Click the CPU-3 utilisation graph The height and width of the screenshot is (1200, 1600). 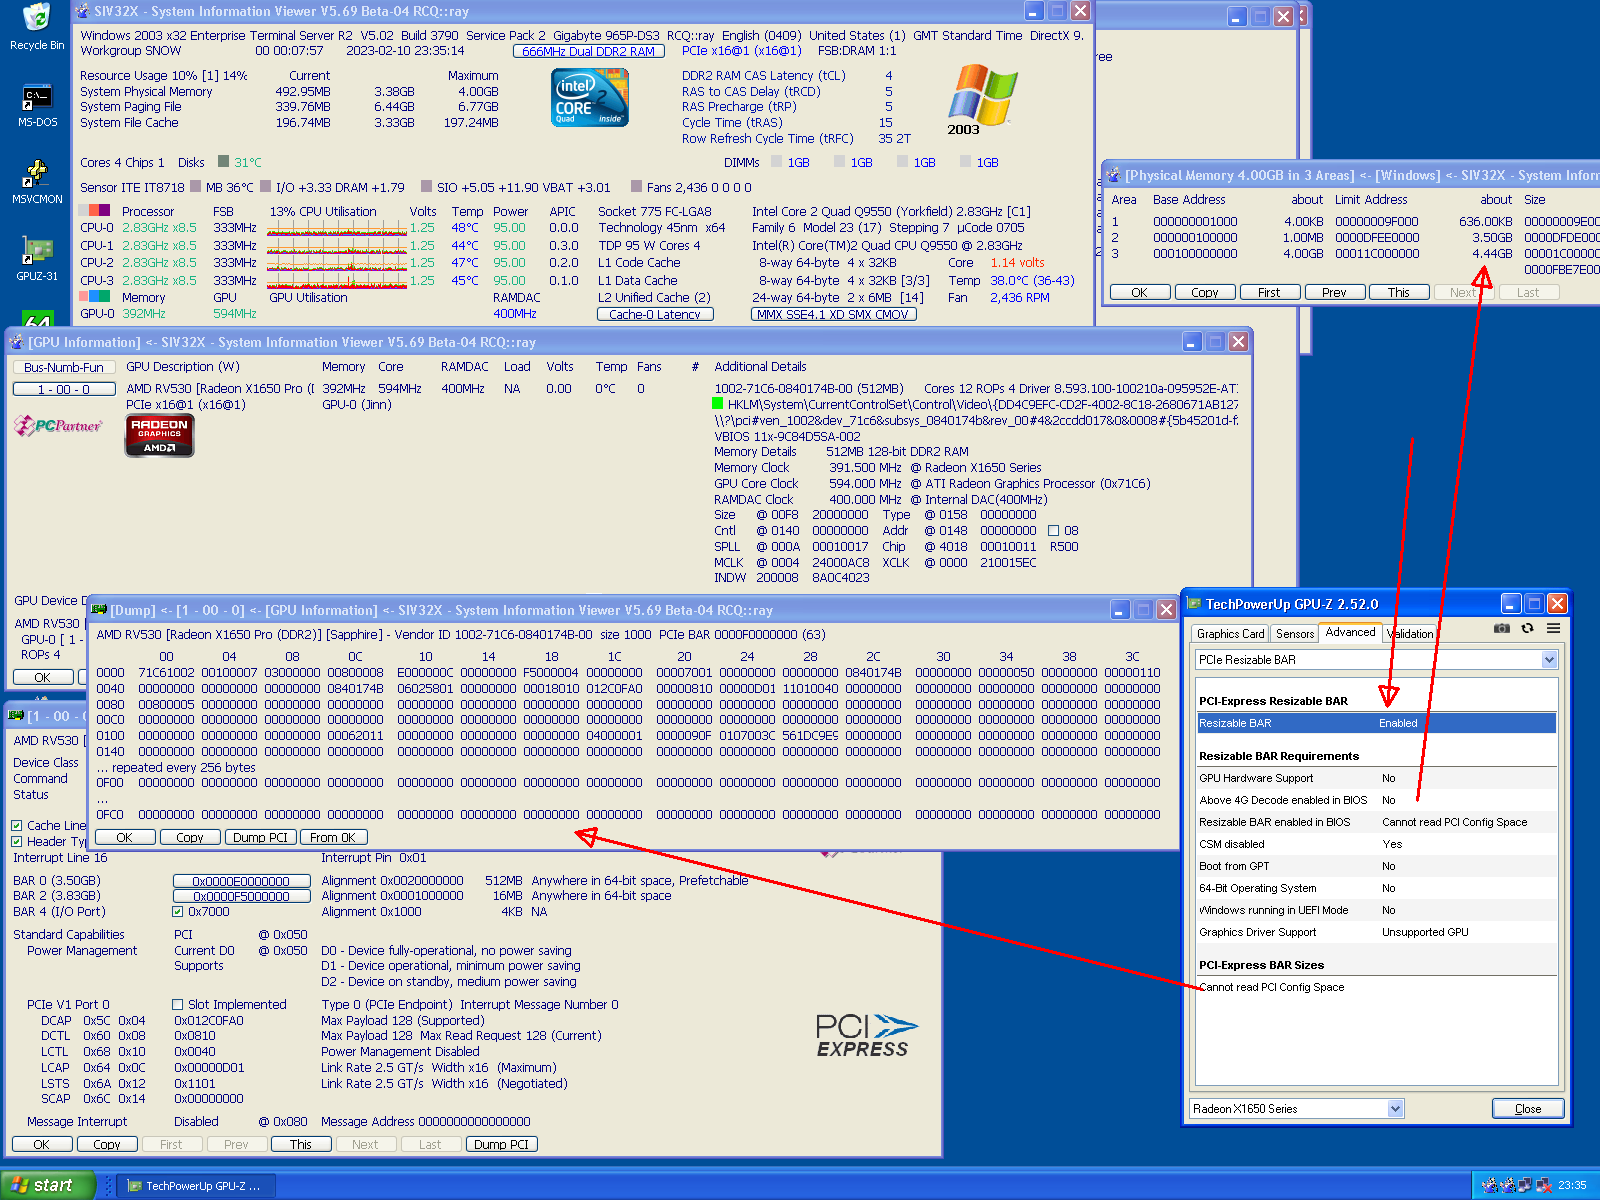[x=337, y=281]
